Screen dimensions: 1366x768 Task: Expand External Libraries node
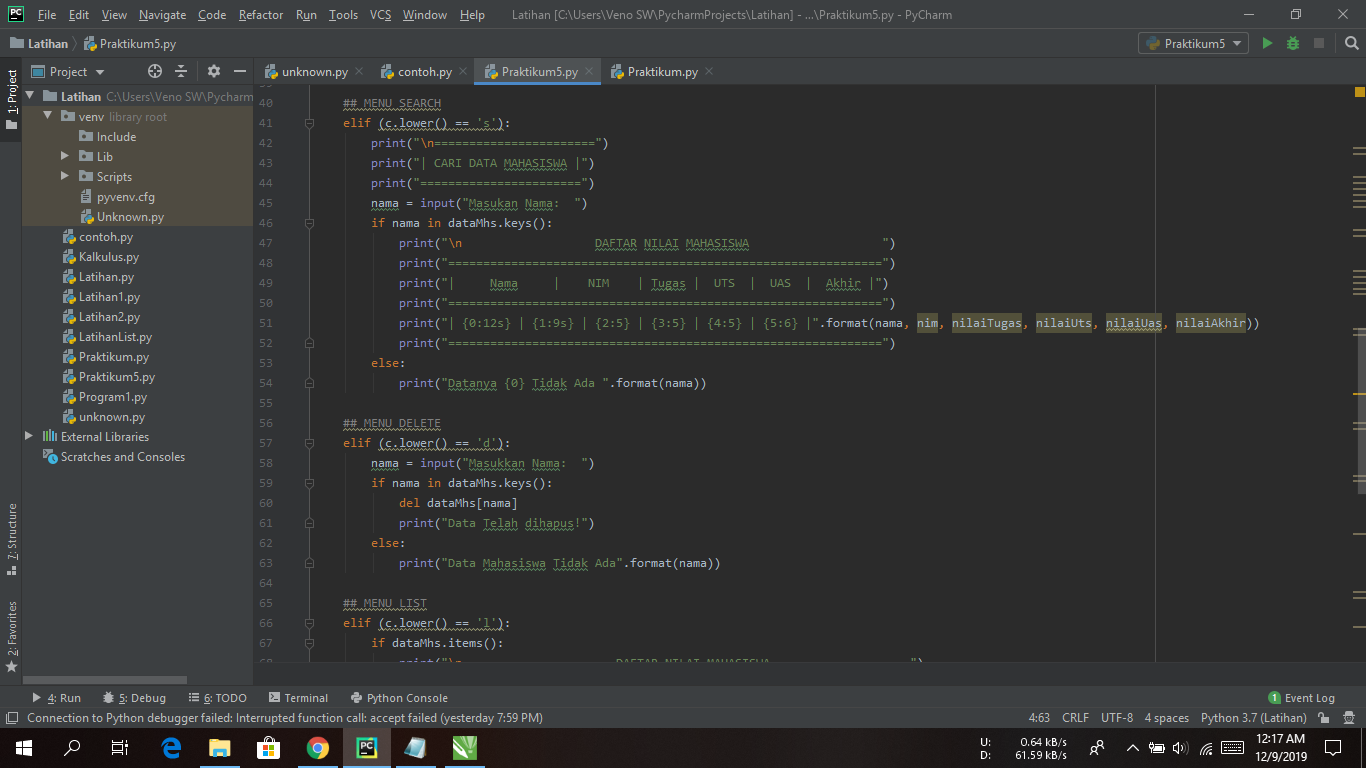tap(29, 436)
